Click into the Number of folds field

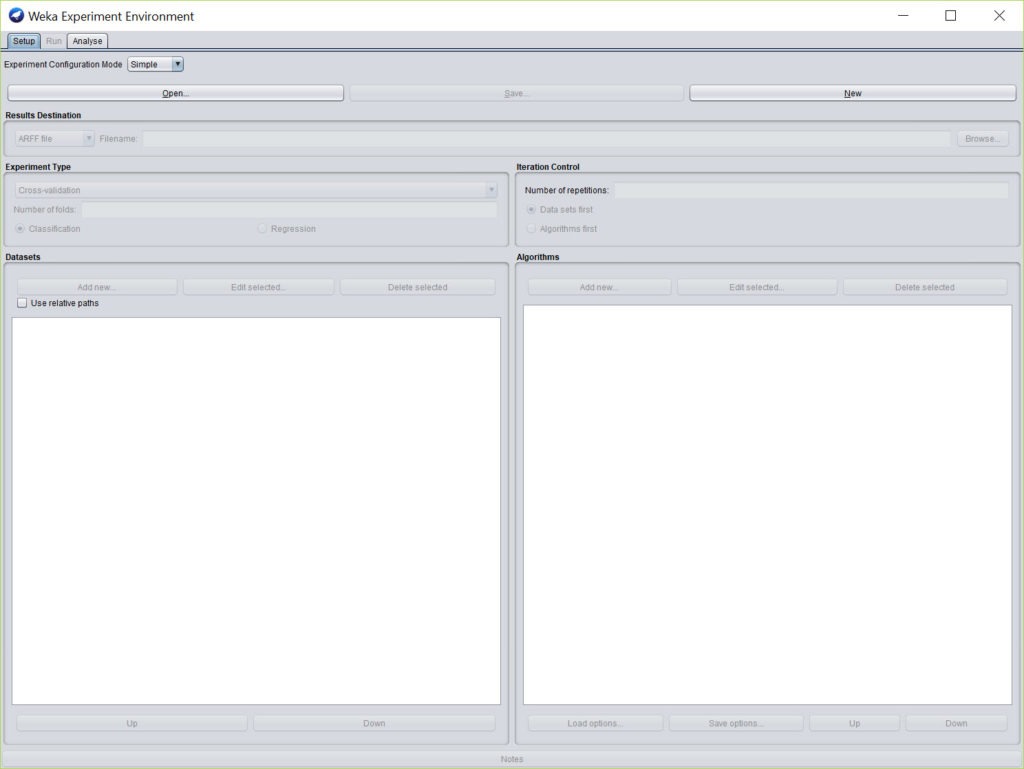click(289, 210)
